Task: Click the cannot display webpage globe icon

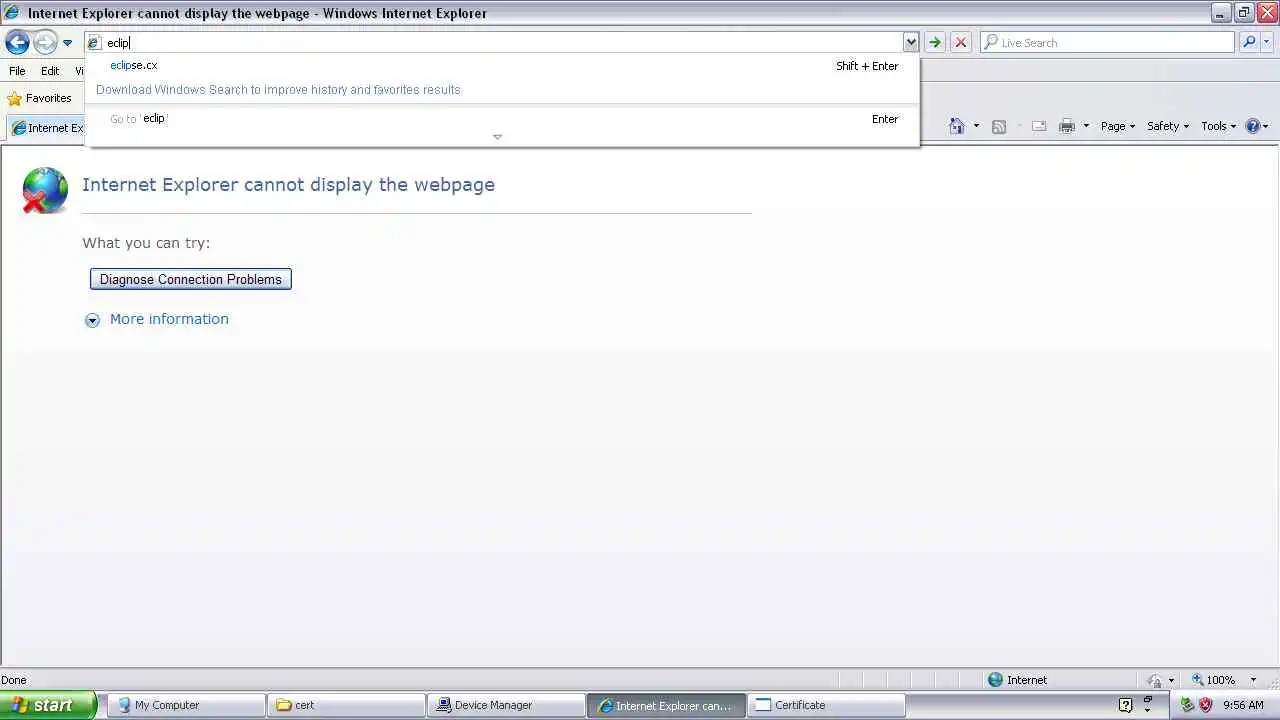Action: [x=45, y=190]
